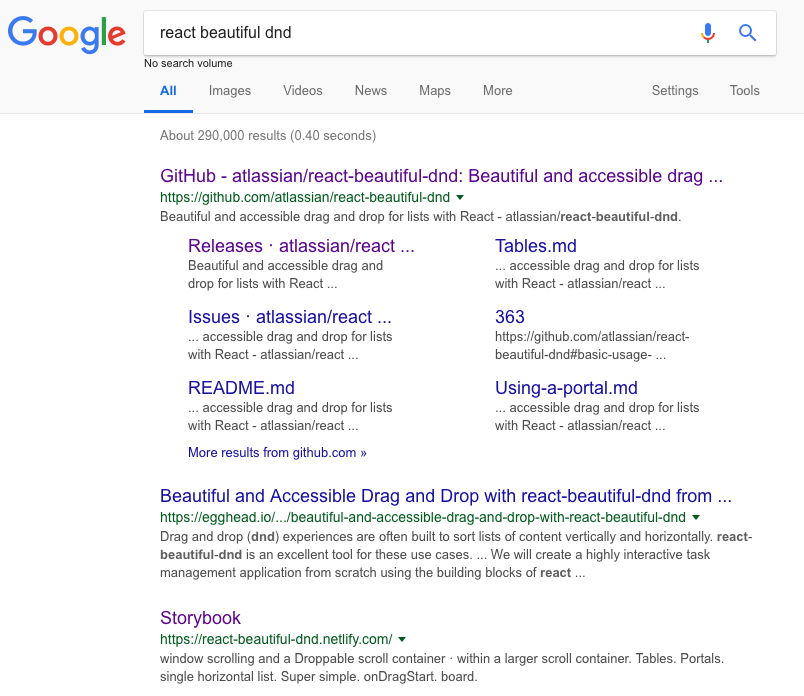
Task: Open the Settings menu
Action: (x=674, y=91)
